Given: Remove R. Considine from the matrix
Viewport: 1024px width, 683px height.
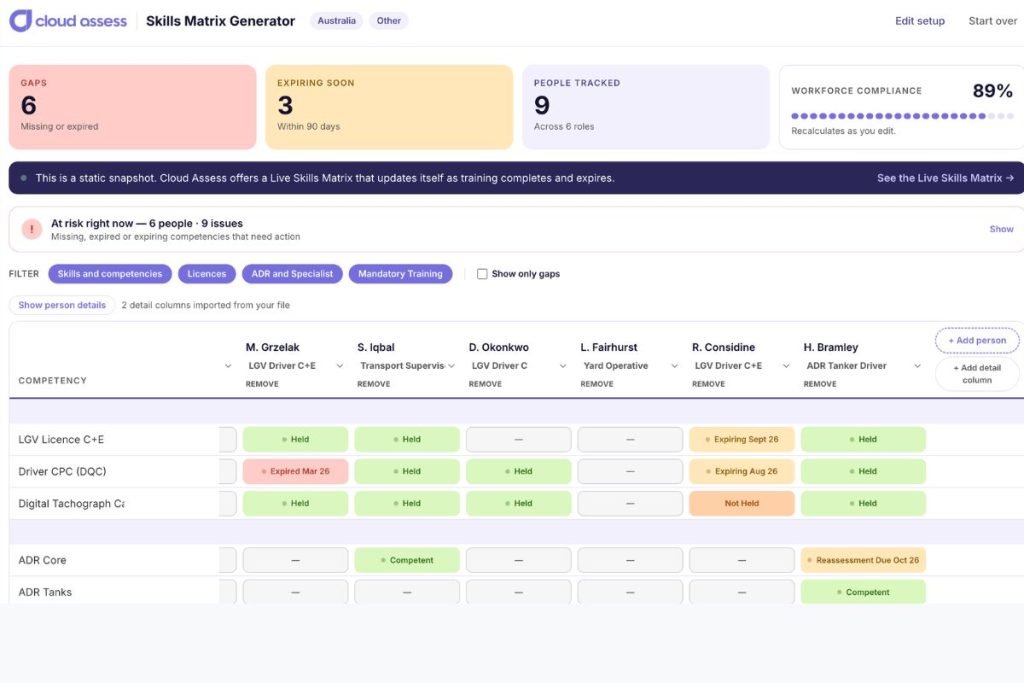Looking at the screenshot, I should pos(709,384).
